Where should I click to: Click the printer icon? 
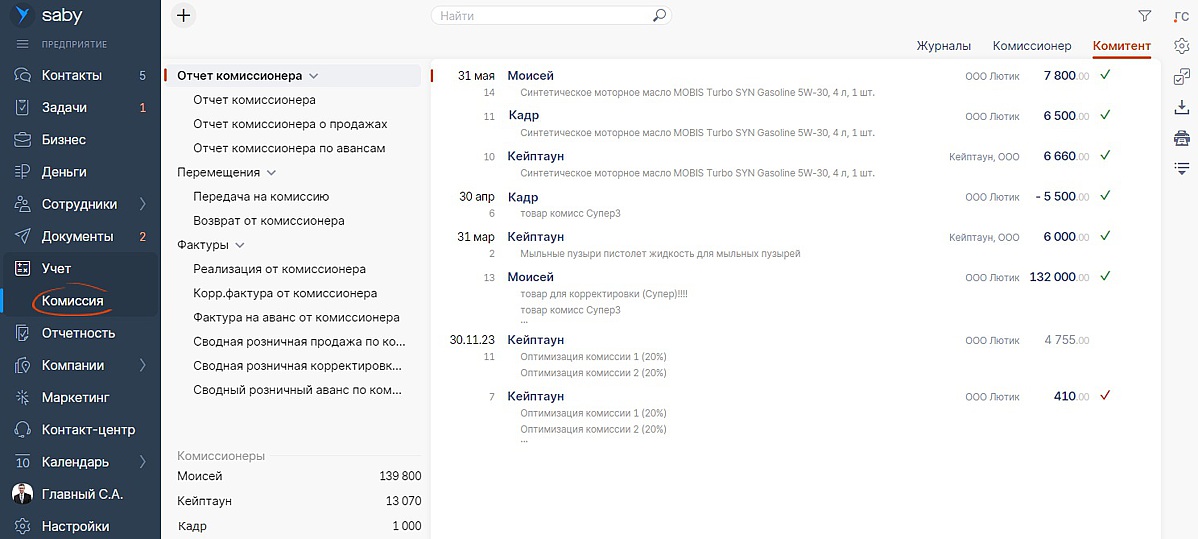click(x=1181, y=137)
